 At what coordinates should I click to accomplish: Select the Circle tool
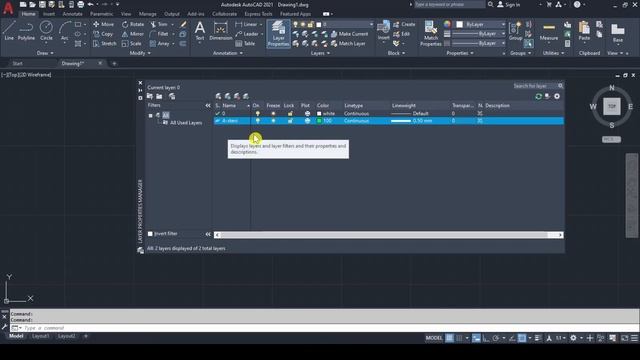tap(46, 31)
